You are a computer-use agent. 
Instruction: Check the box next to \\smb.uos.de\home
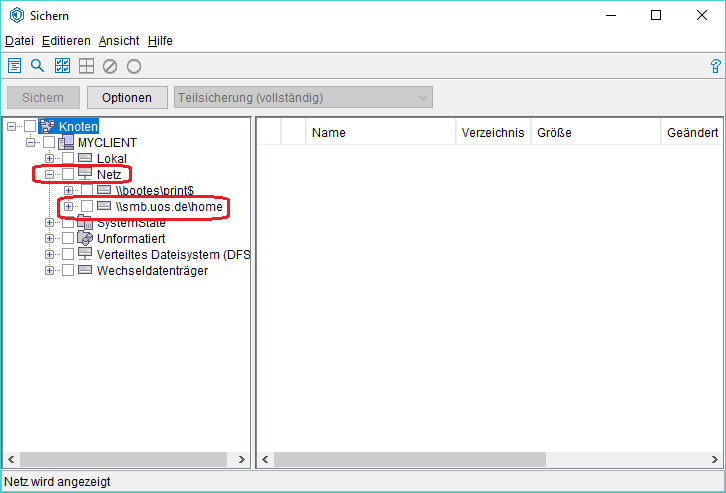click(x=87, y=206)
